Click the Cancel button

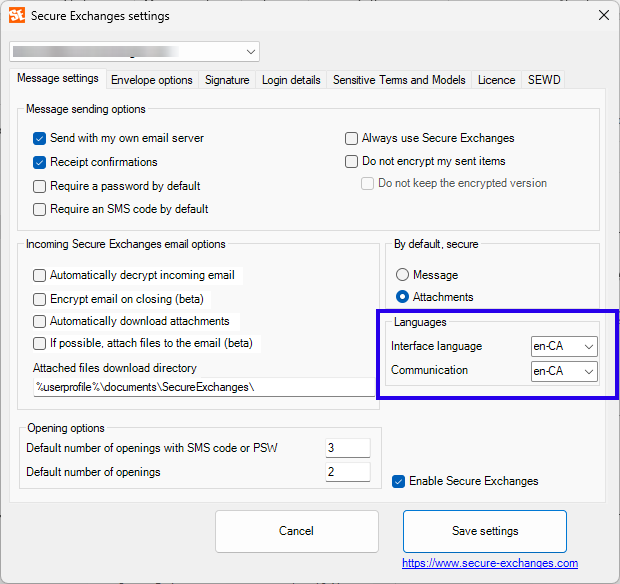click(x=296, y=531)
